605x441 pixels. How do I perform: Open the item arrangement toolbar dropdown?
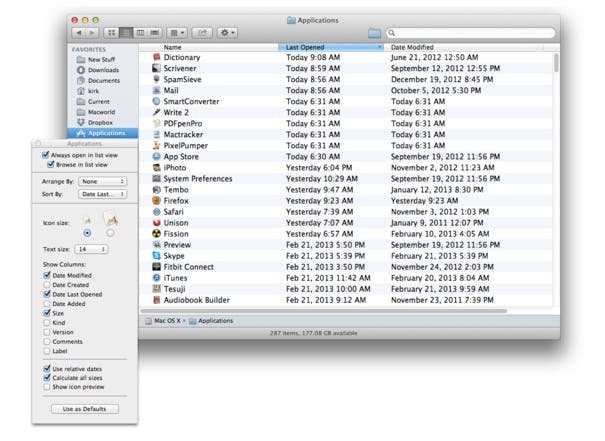tap(177, 33)
